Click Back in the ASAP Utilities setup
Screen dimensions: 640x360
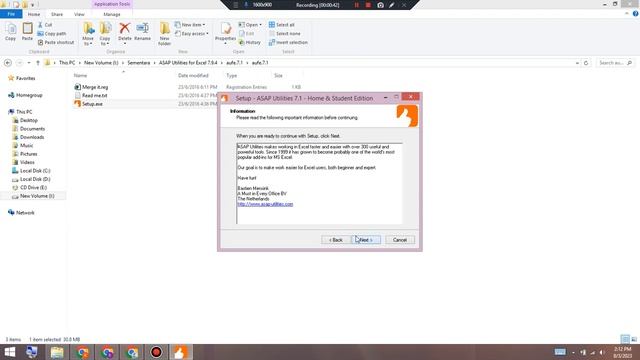[336, 240]
